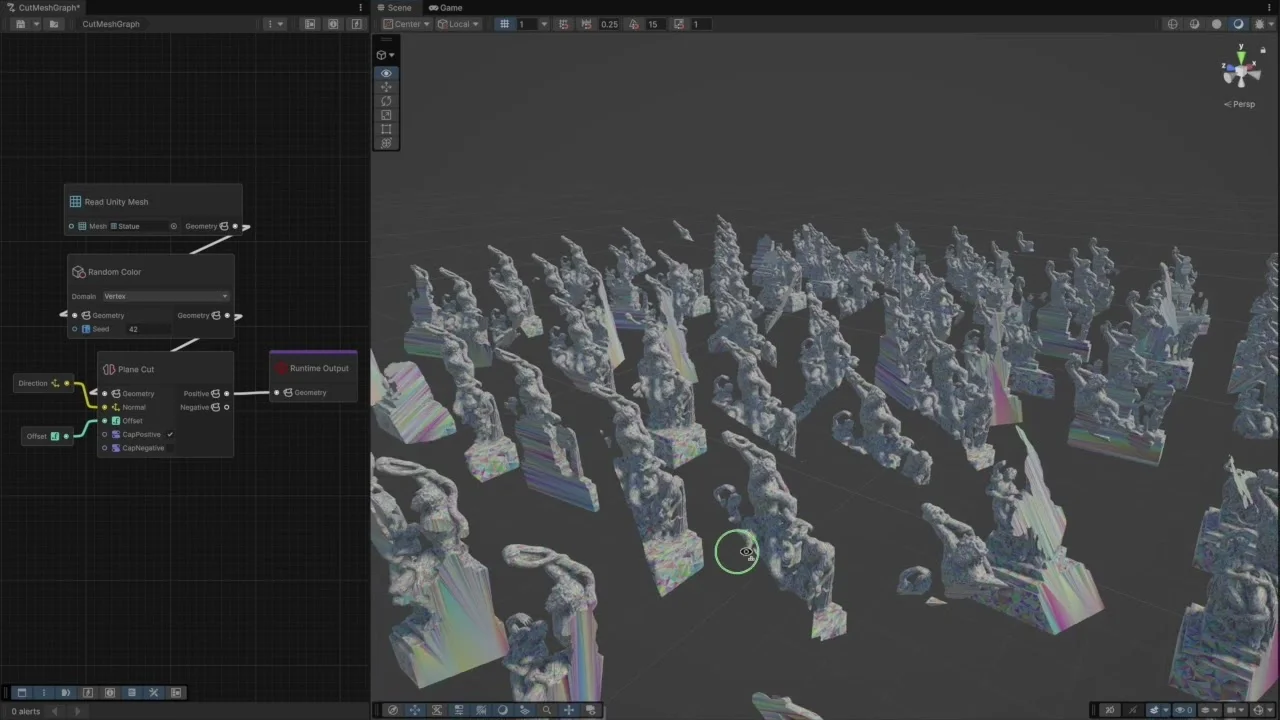
Task: Click the Plane Cut Negative output port
Action: click(226, 407)
